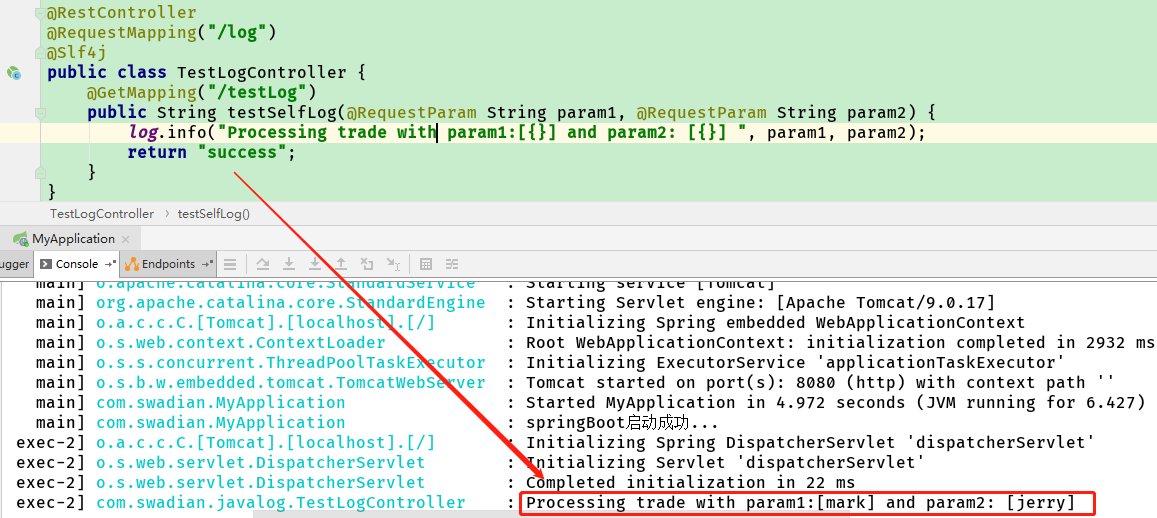Click Spring bean gutter icon beside TestLogController
1157x518 pixels.
(14, 72)
